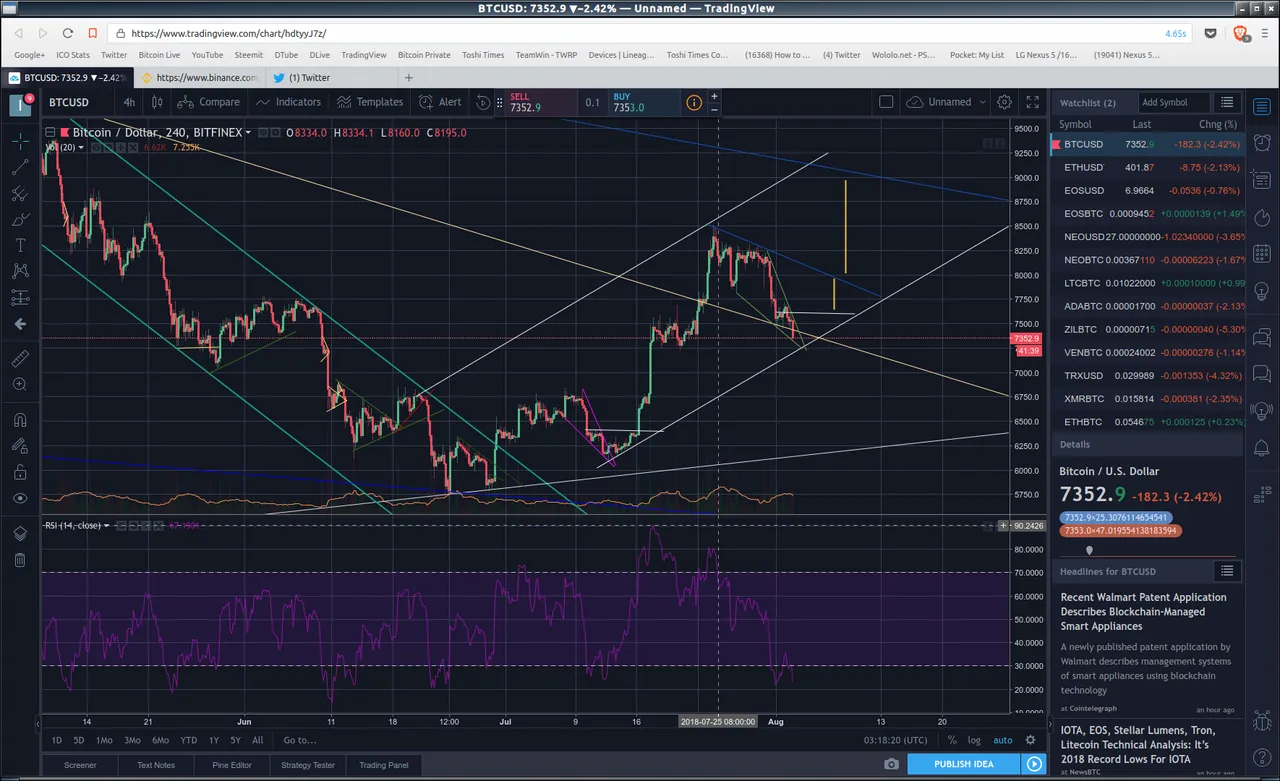
Task: Open the Unnamed chart layout dropdown
Action: click(945, 102)
